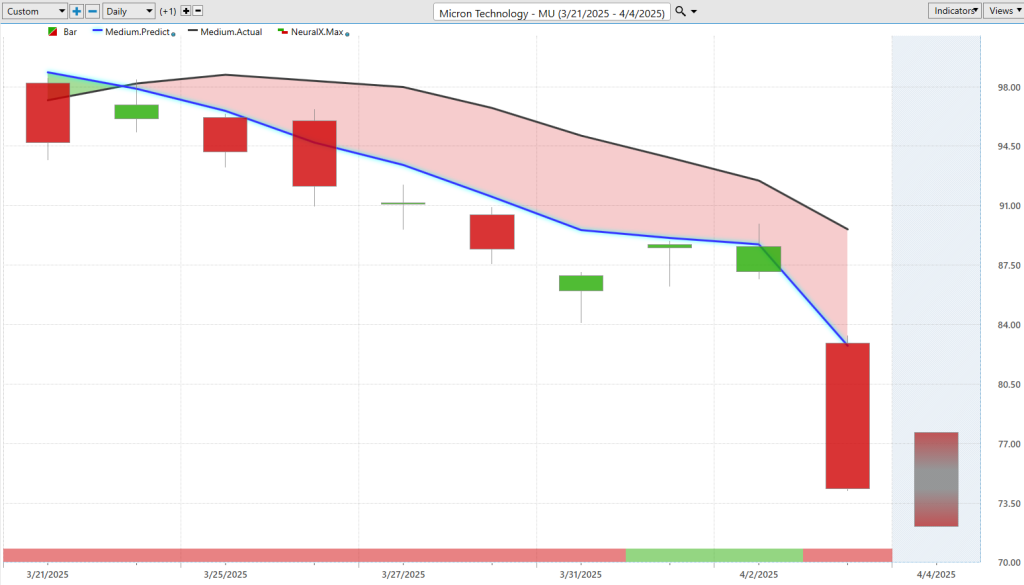Click the 73.50 price axis label
The width and height of the screenshot is (1024, 585).
(x=1009, y=503)
